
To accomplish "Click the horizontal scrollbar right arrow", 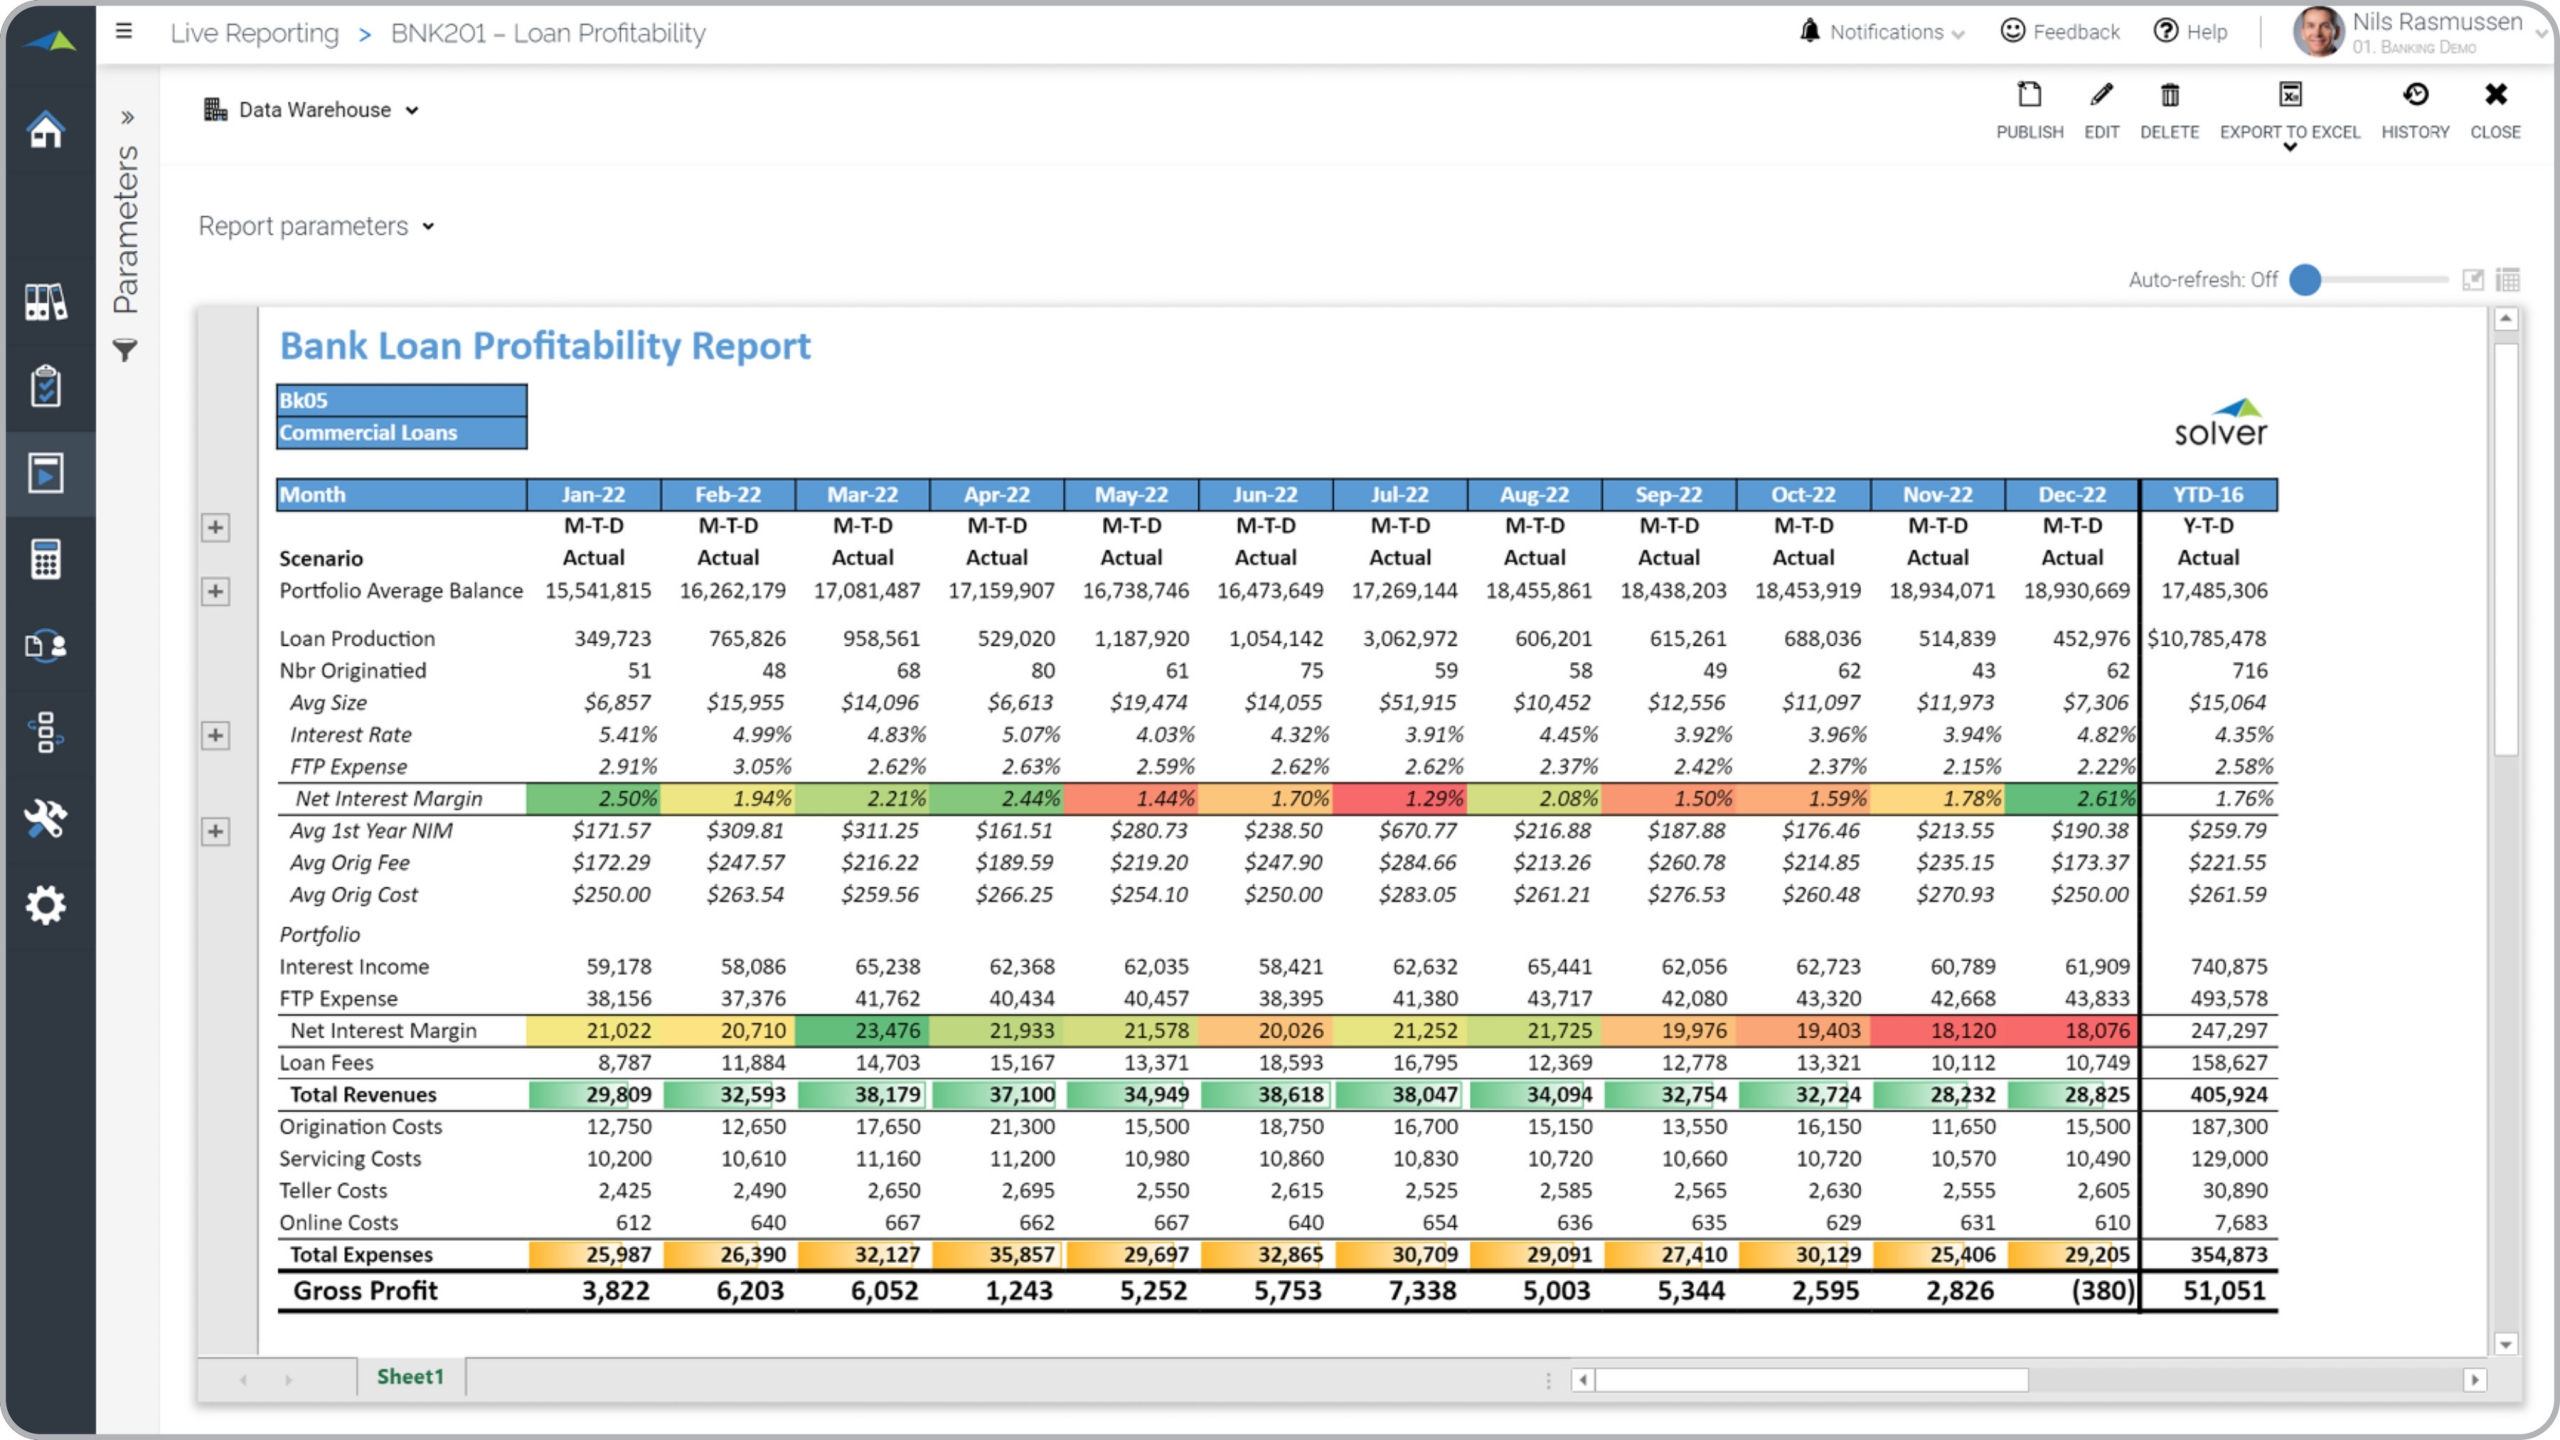I will 2474,1380.
